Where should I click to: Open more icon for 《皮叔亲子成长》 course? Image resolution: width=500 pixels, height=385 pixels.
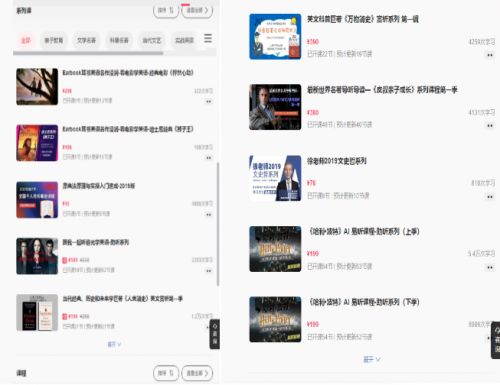tap(490, 126)
